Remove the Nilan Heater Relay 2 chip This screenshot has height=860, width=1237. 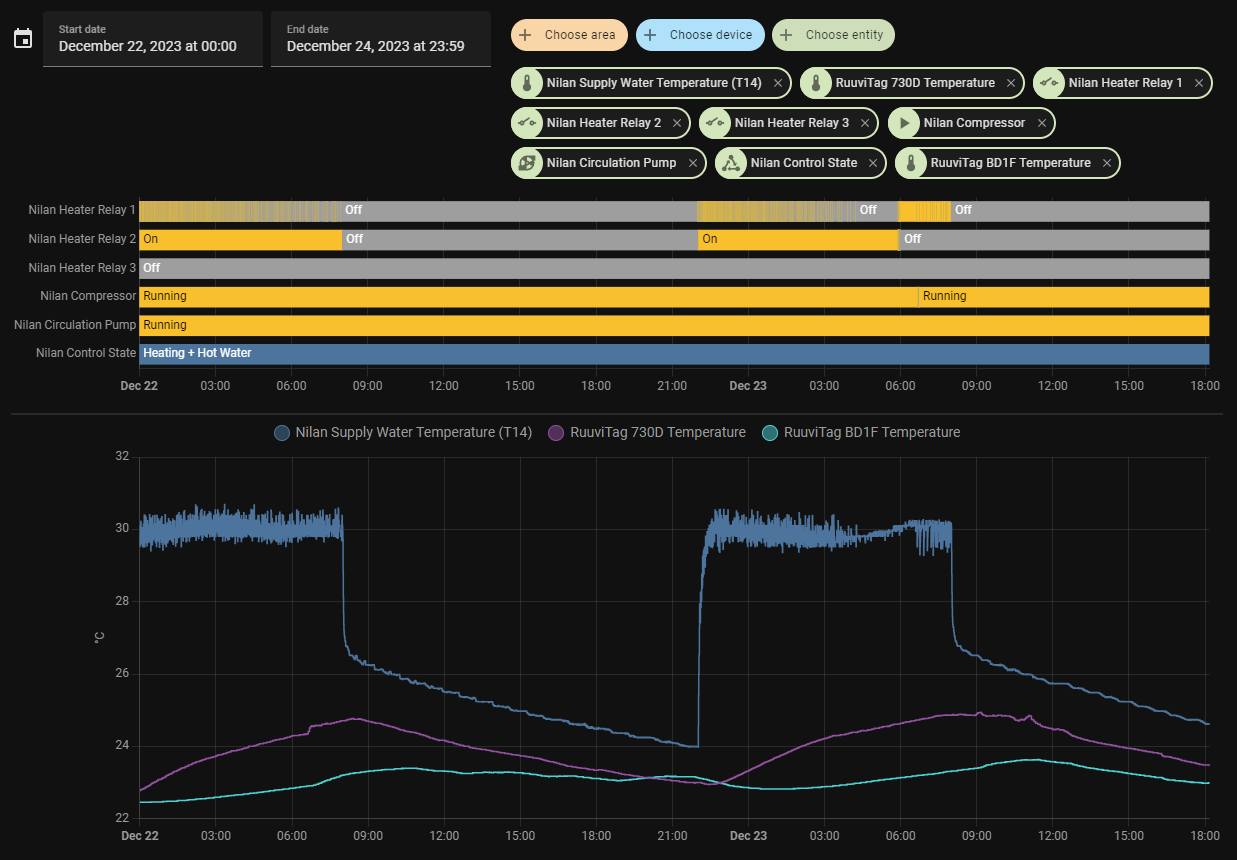click(677, 123)
